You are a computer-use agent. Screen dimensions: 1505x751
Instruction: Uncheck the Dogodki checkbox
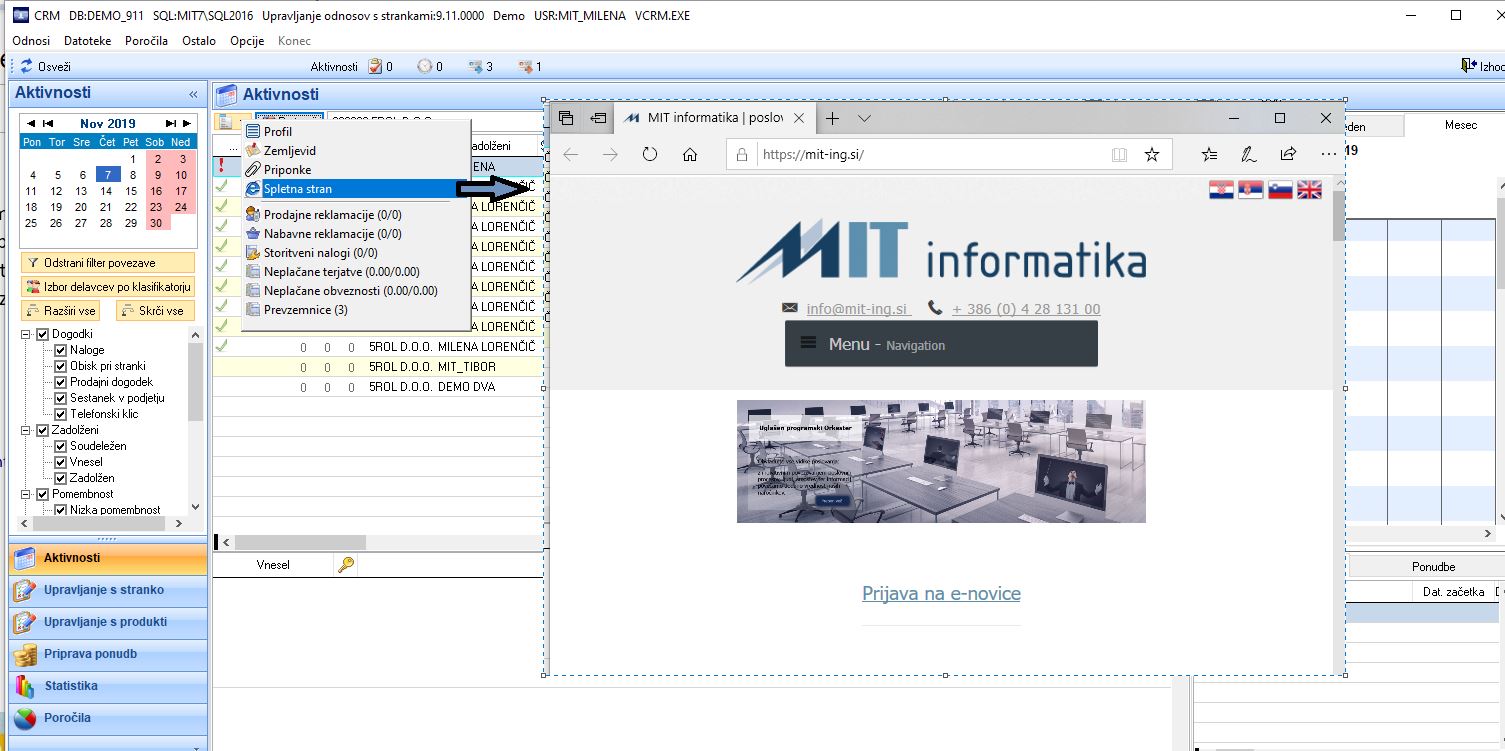click(x=42, y=334)
